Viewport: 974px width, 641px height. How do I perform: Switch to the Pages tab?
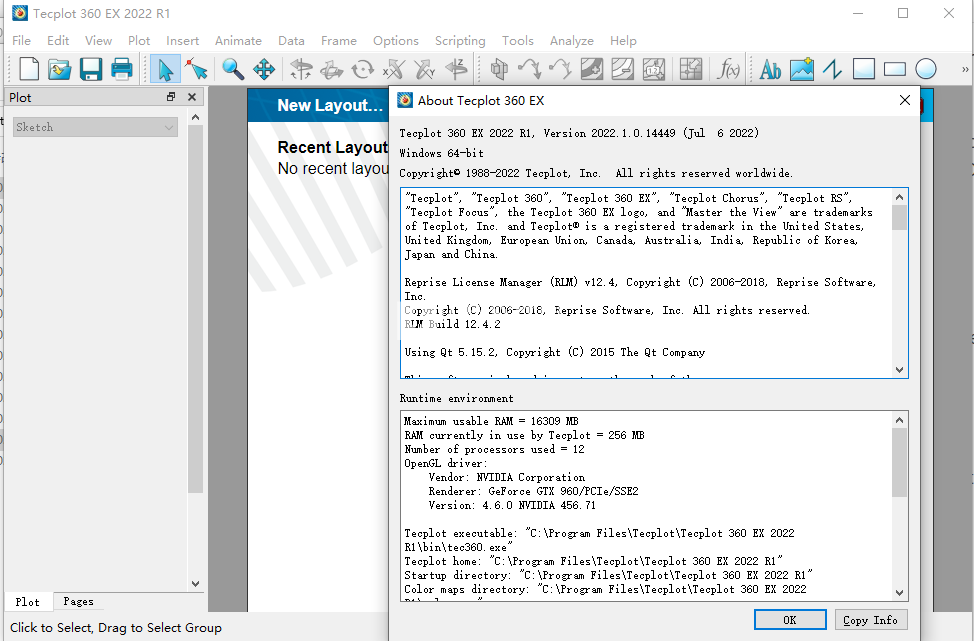coord(78,601)
